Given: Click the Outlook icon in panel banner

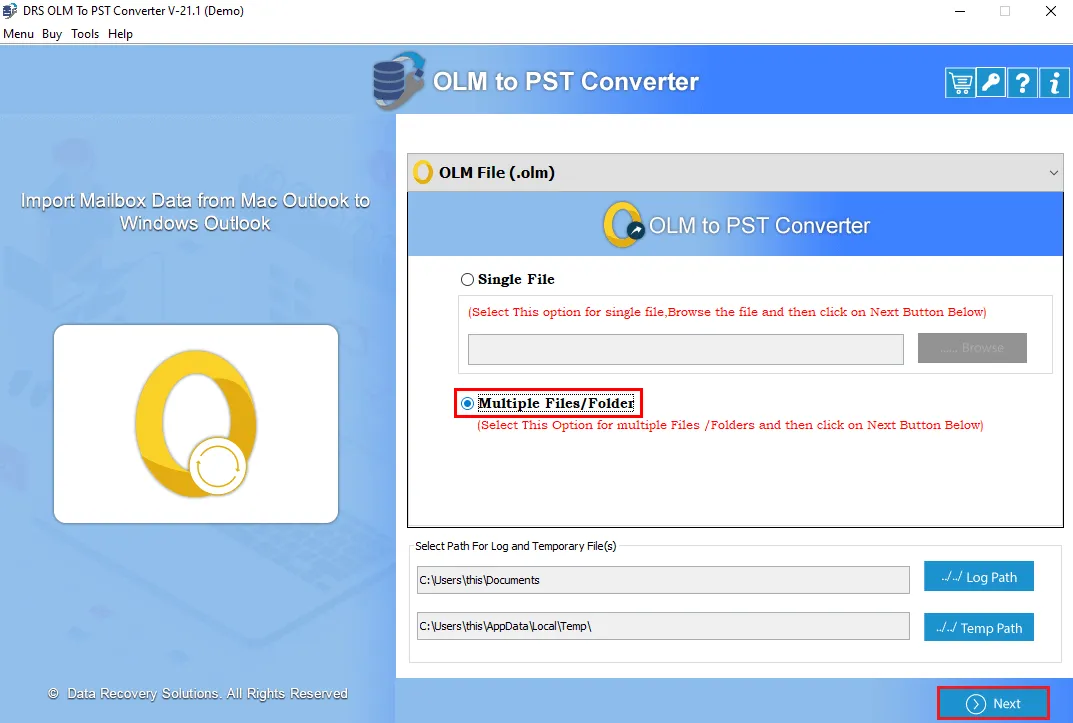Looking at the screenshot, I should 623,224.
